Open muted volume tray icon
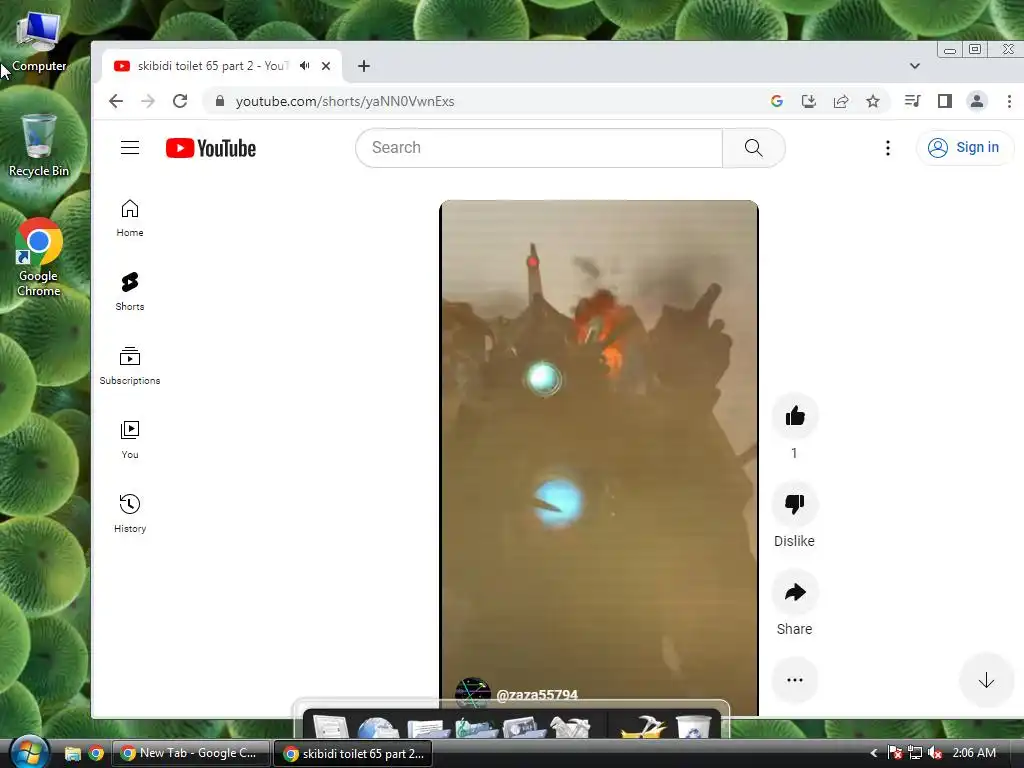Viewport: 1024px width, 768px height. click(935, 753)
